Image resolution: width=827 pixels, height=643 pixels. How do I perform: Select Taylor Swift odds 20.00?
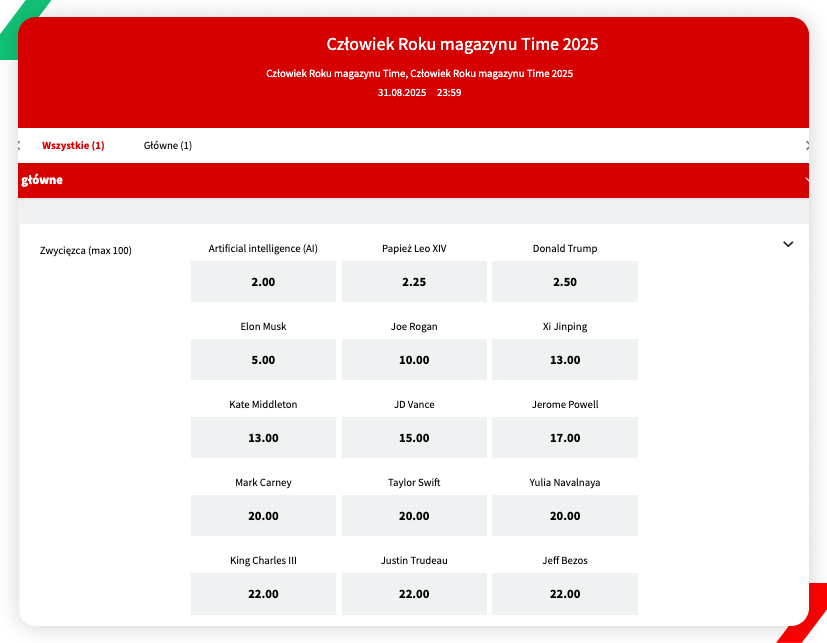pos(414,516)
